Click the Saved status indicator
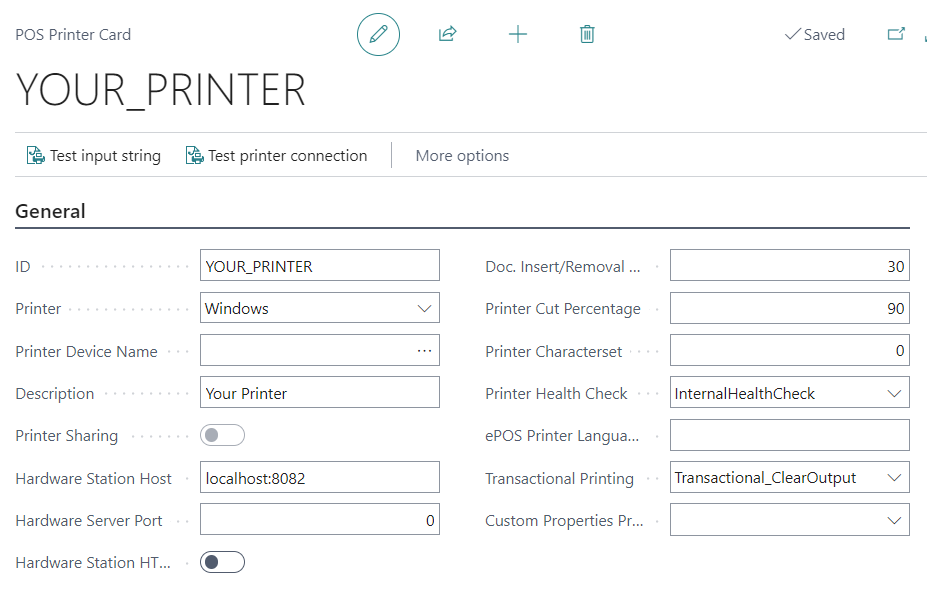This screenshot has height=598, width=927. click(815, 35)
